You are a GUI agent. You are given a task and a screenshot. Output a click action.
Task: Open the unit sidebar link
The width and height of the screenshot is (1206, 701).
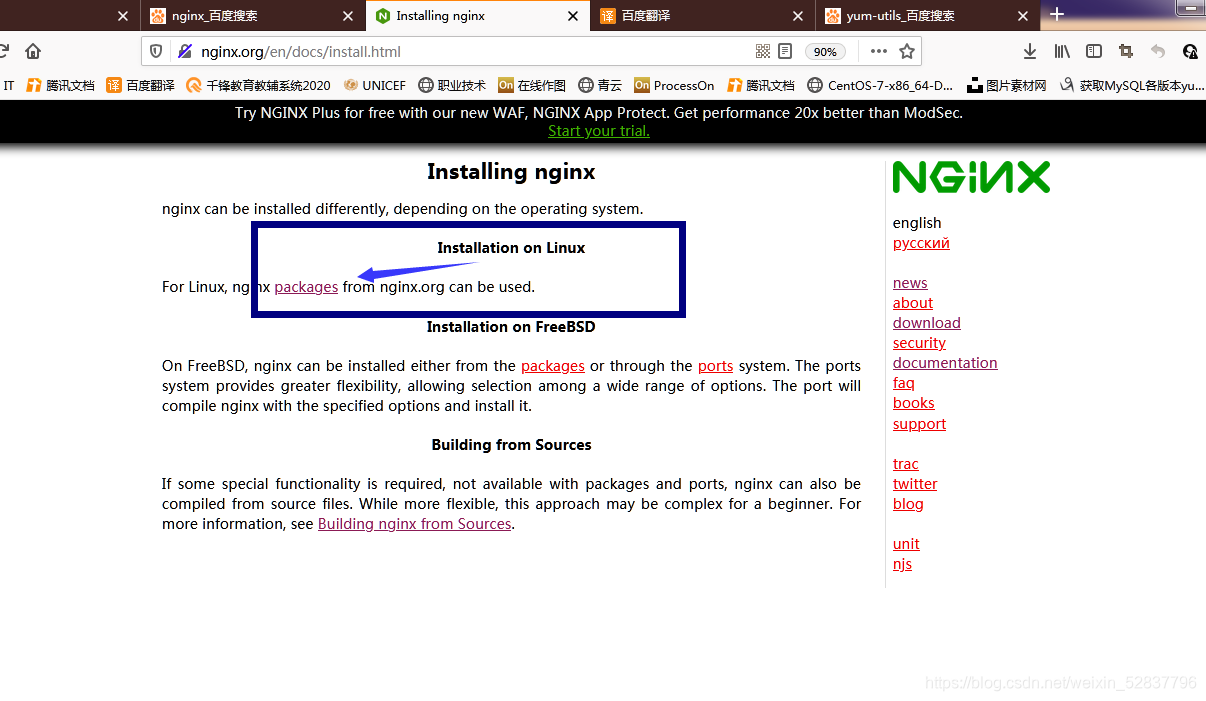[x=906, y=544]
